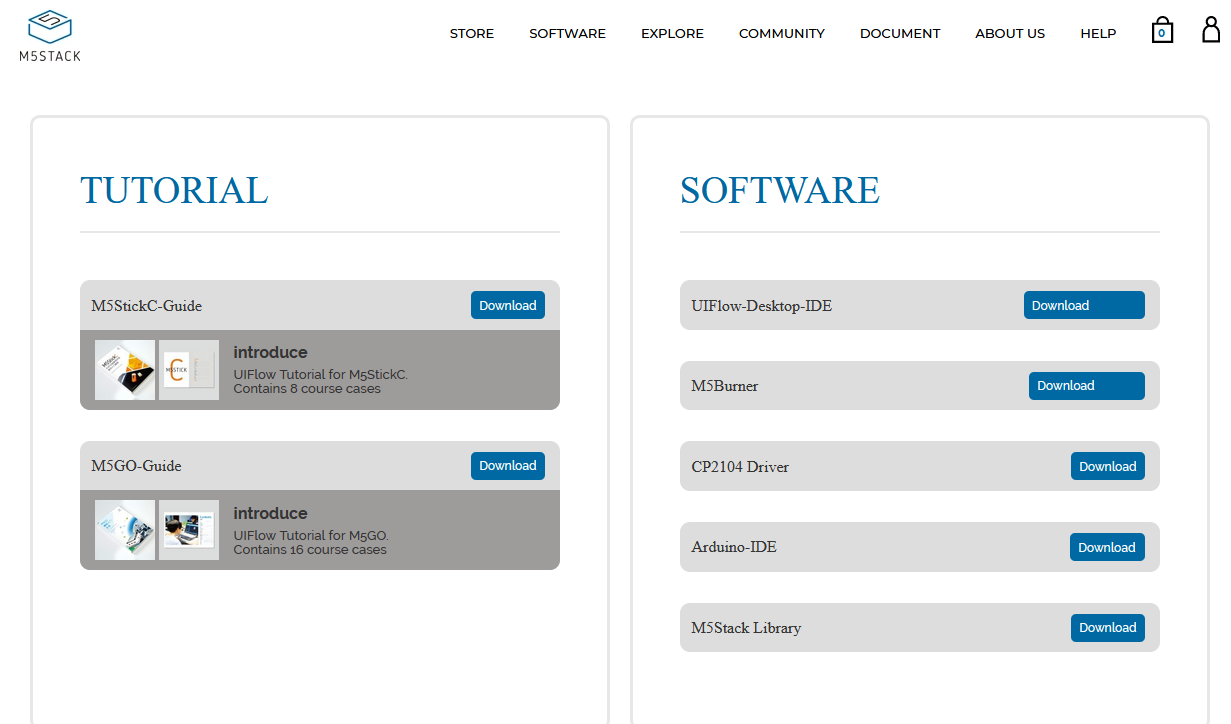The height and width of the screenshot is (724, 1231).
Task: Open the shopping cart icon
Action: [x=1162, y=30]
